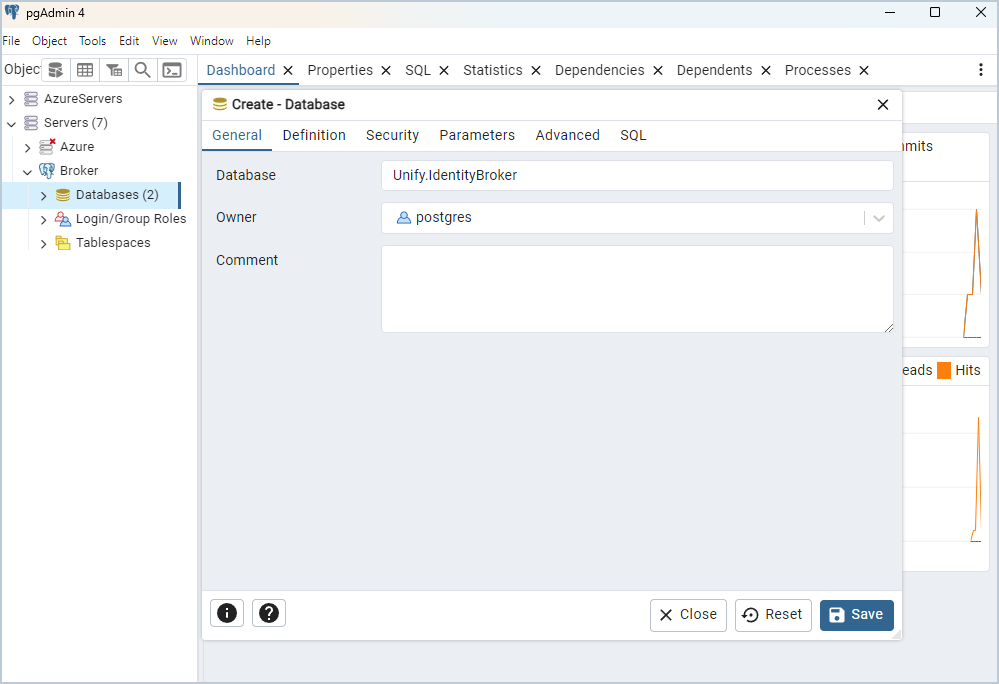
Task: Open the three-dot panel options menu
Action: [x=981, y=70]
